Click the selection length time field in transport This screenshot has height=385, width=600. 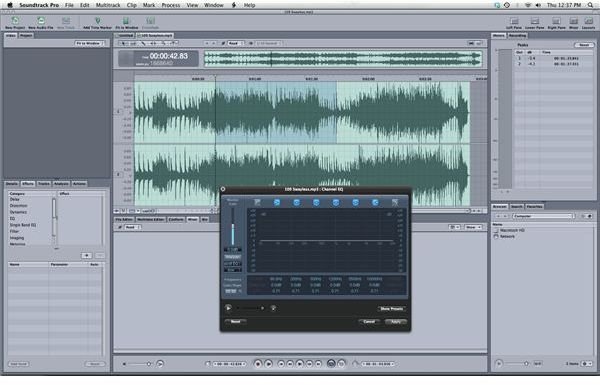pyautogui.click(x=378, y=364)
